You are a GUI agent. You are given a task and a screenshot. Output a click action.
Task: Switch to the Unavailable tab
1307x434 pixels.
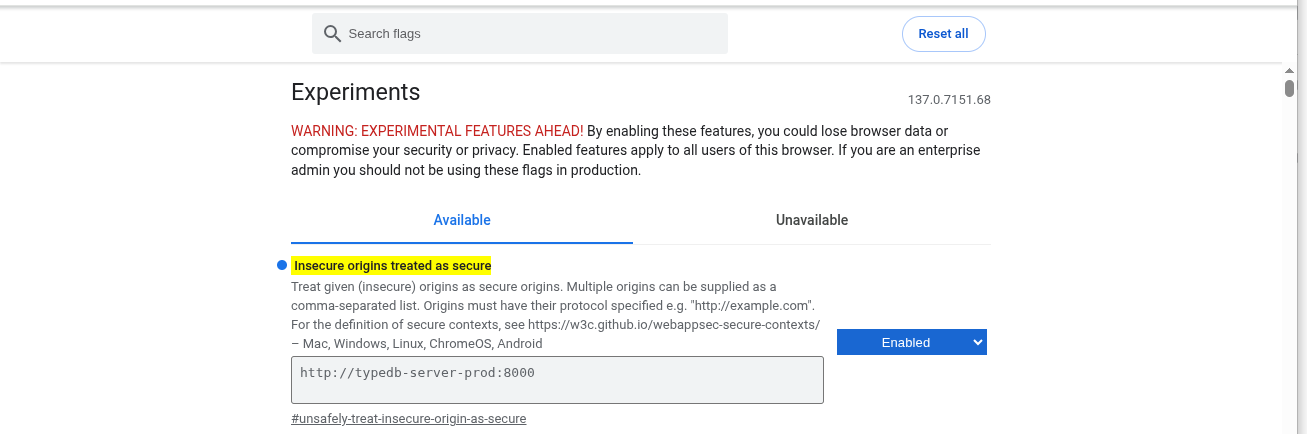click(812, 220)
